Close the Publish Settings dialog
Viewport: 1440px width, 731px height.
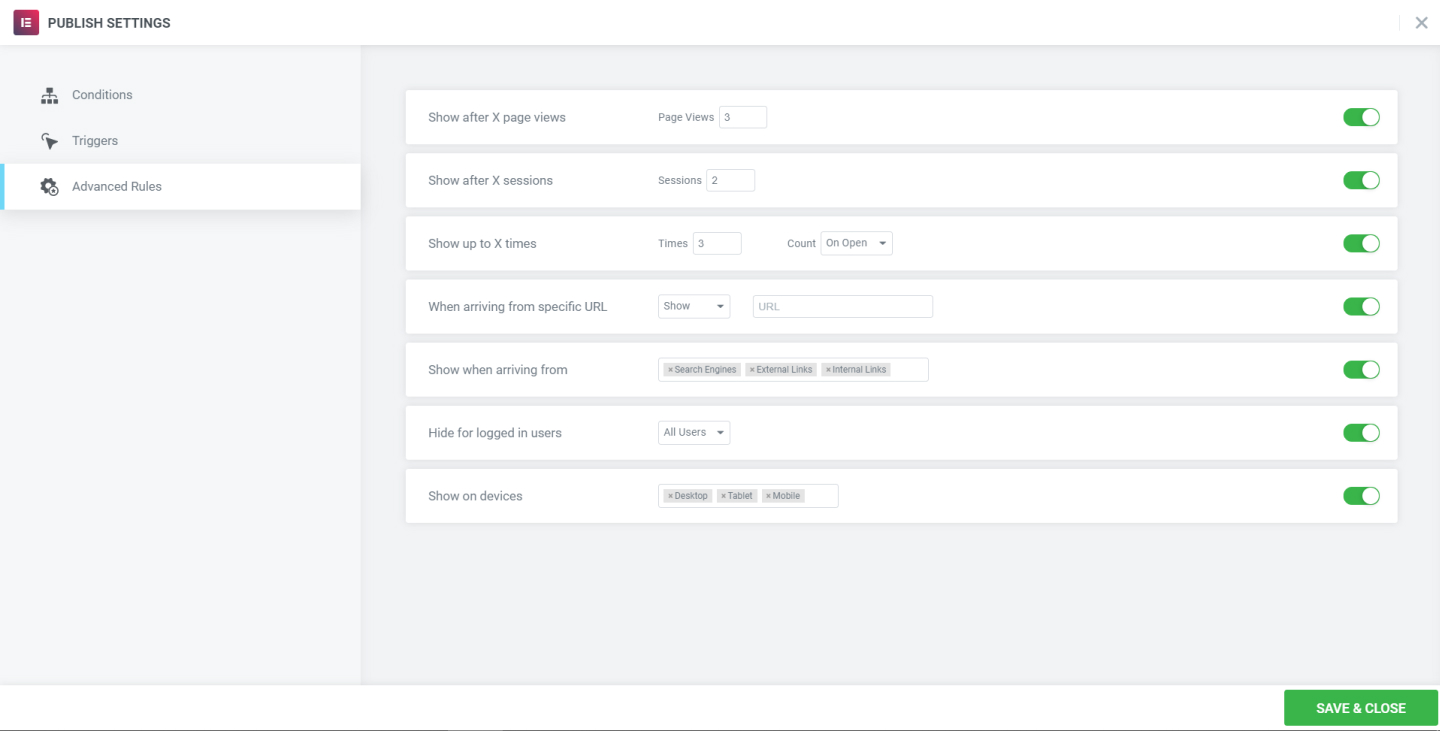(1421, 23)
